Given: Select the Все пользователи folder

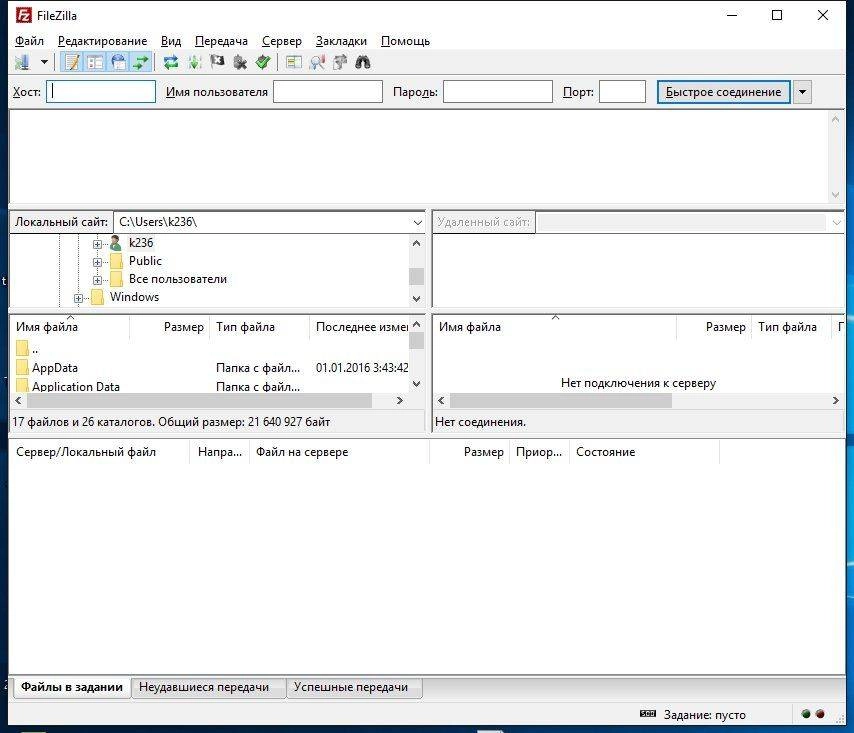Looking at the screenshot, I should tap(178, 279).
